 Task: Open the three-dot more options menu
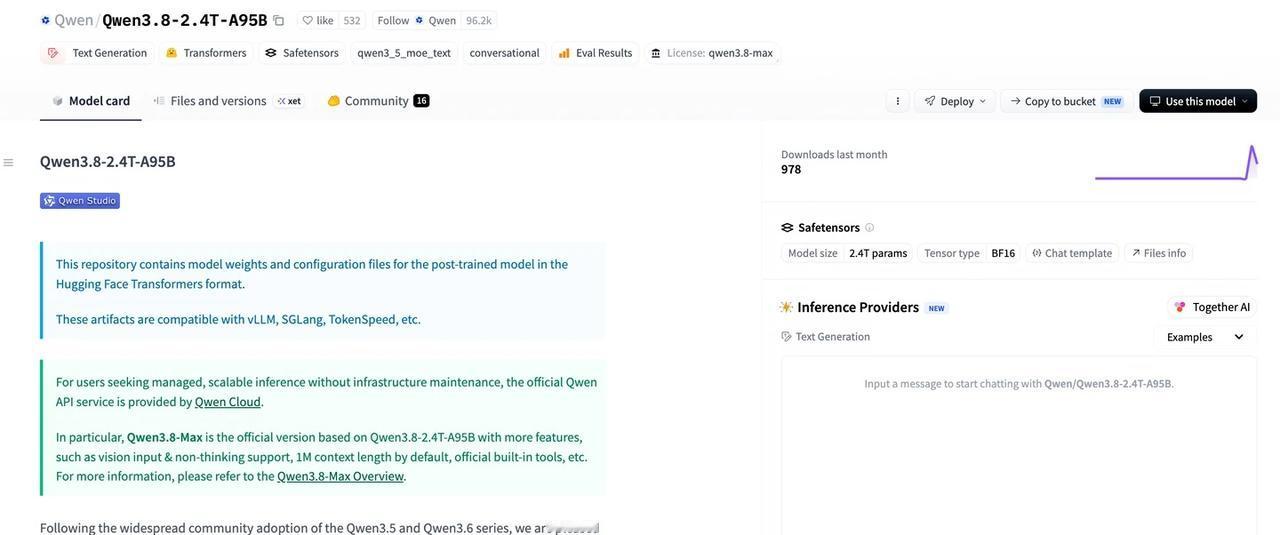[898, 101]
